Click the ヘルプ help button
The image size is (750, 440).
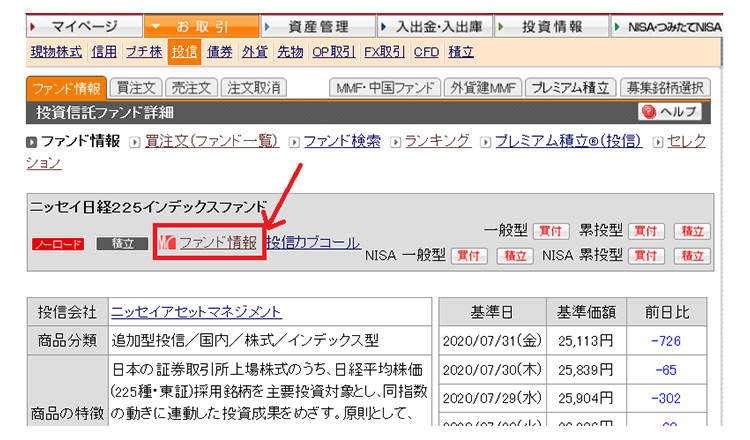pyautogui.click(x=670, y=112)
